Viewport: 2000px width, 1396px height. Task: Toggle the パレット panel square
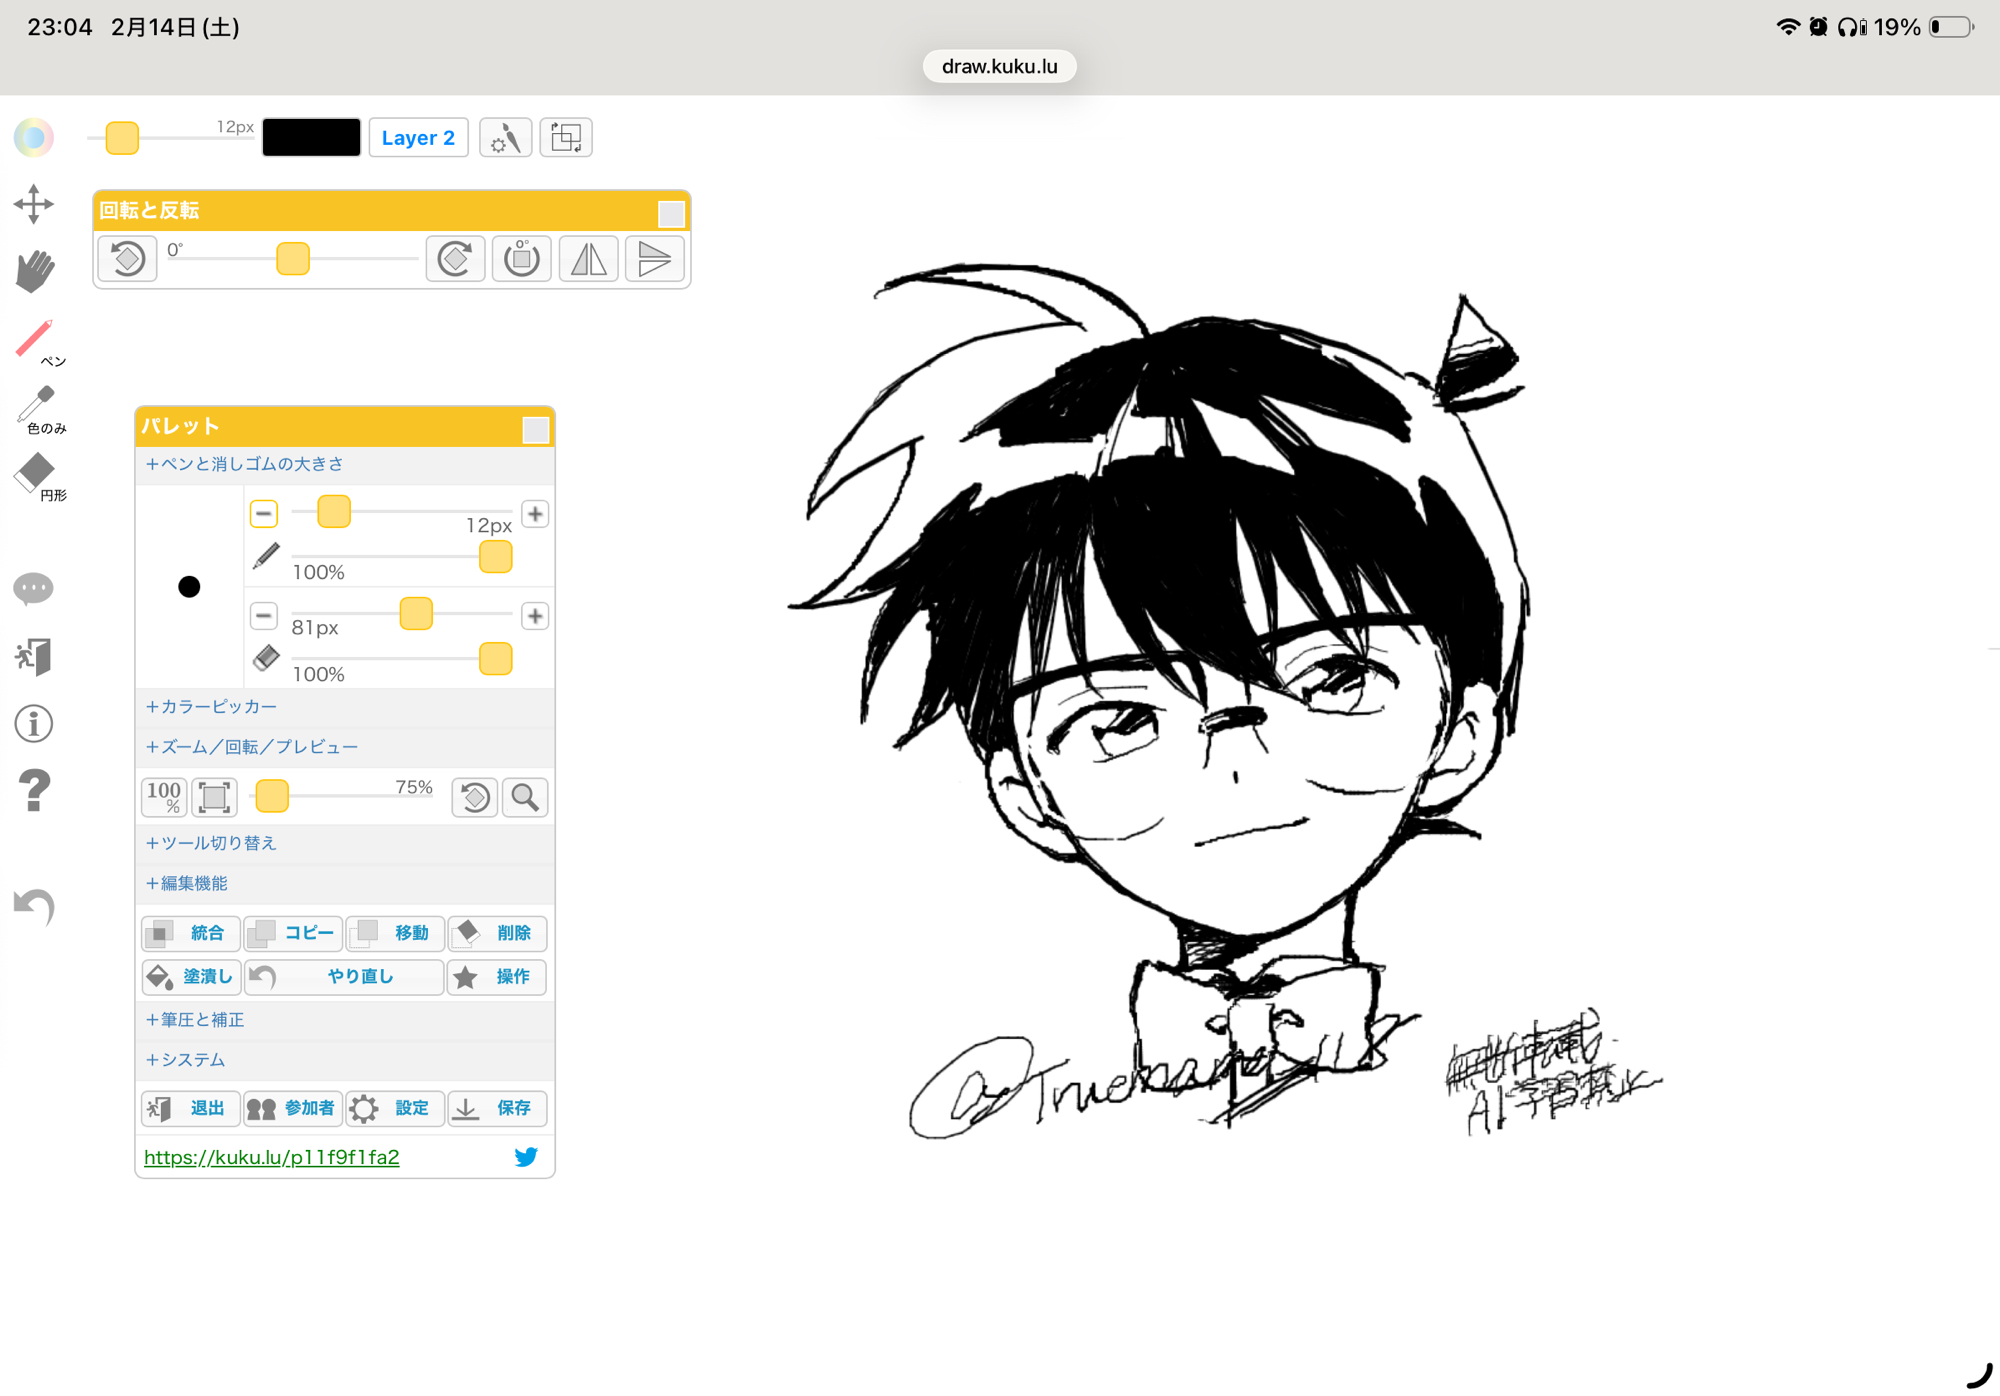pos(536,429)
